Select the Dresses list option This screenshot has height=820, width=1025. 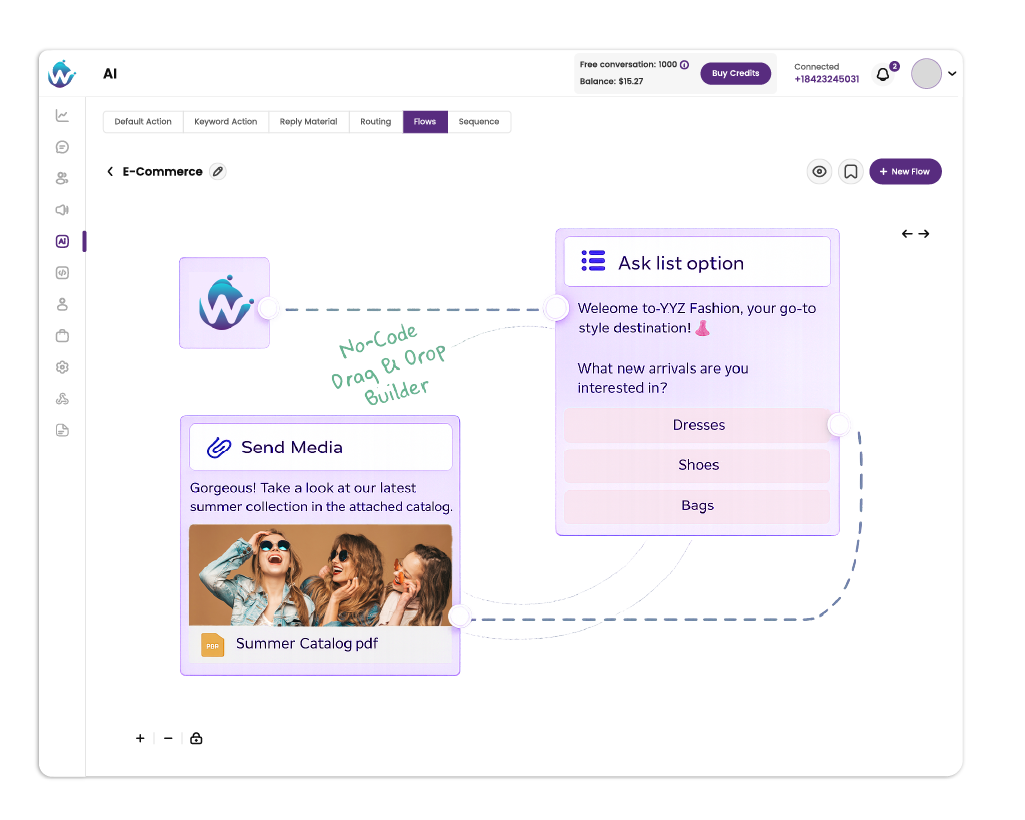[697, 425]
